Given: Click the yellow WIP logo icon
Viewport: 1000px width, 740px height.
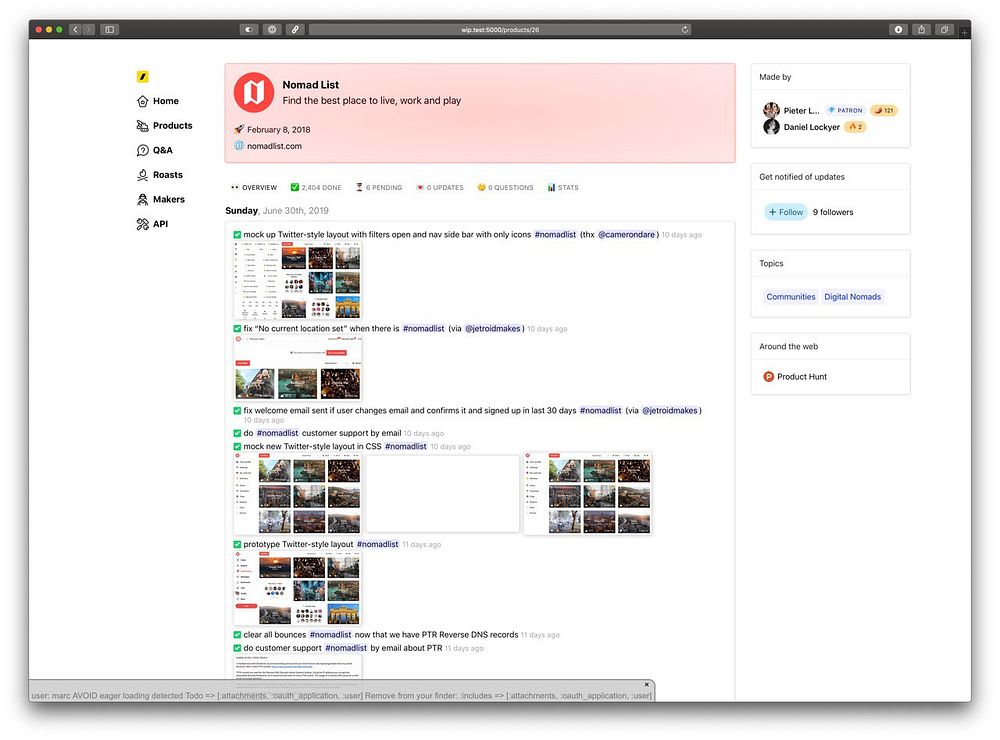Looking at the screenshot, I should coord(143,77).
